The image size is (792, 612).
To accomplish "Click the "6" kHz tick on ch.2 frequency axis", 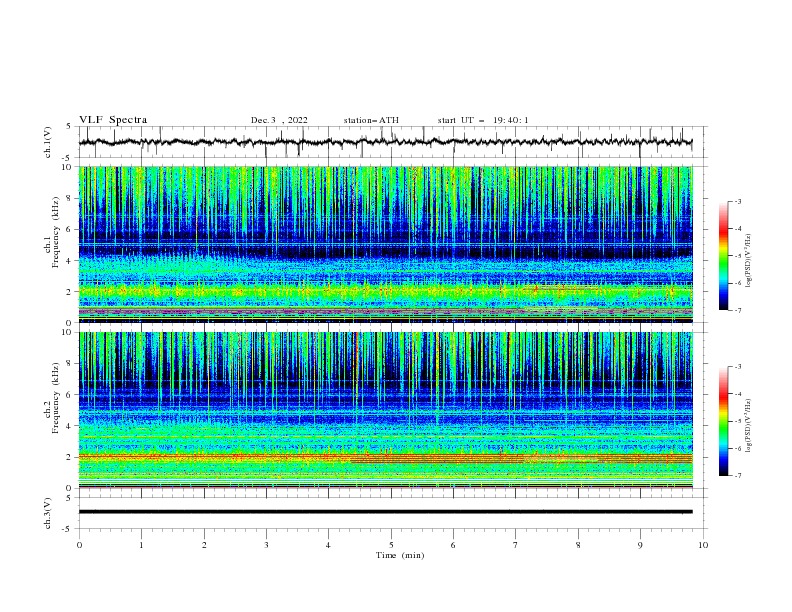I will (70, 395).
